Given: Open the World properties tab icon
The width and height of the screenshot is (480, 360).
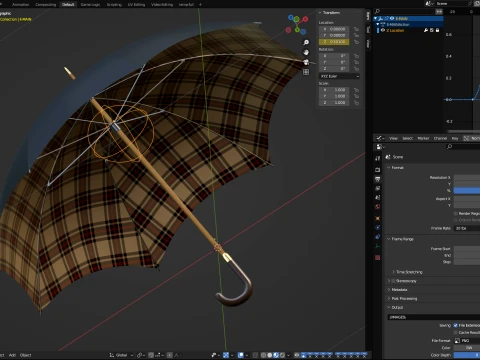Looking at the screenshot, I should 377,207.
